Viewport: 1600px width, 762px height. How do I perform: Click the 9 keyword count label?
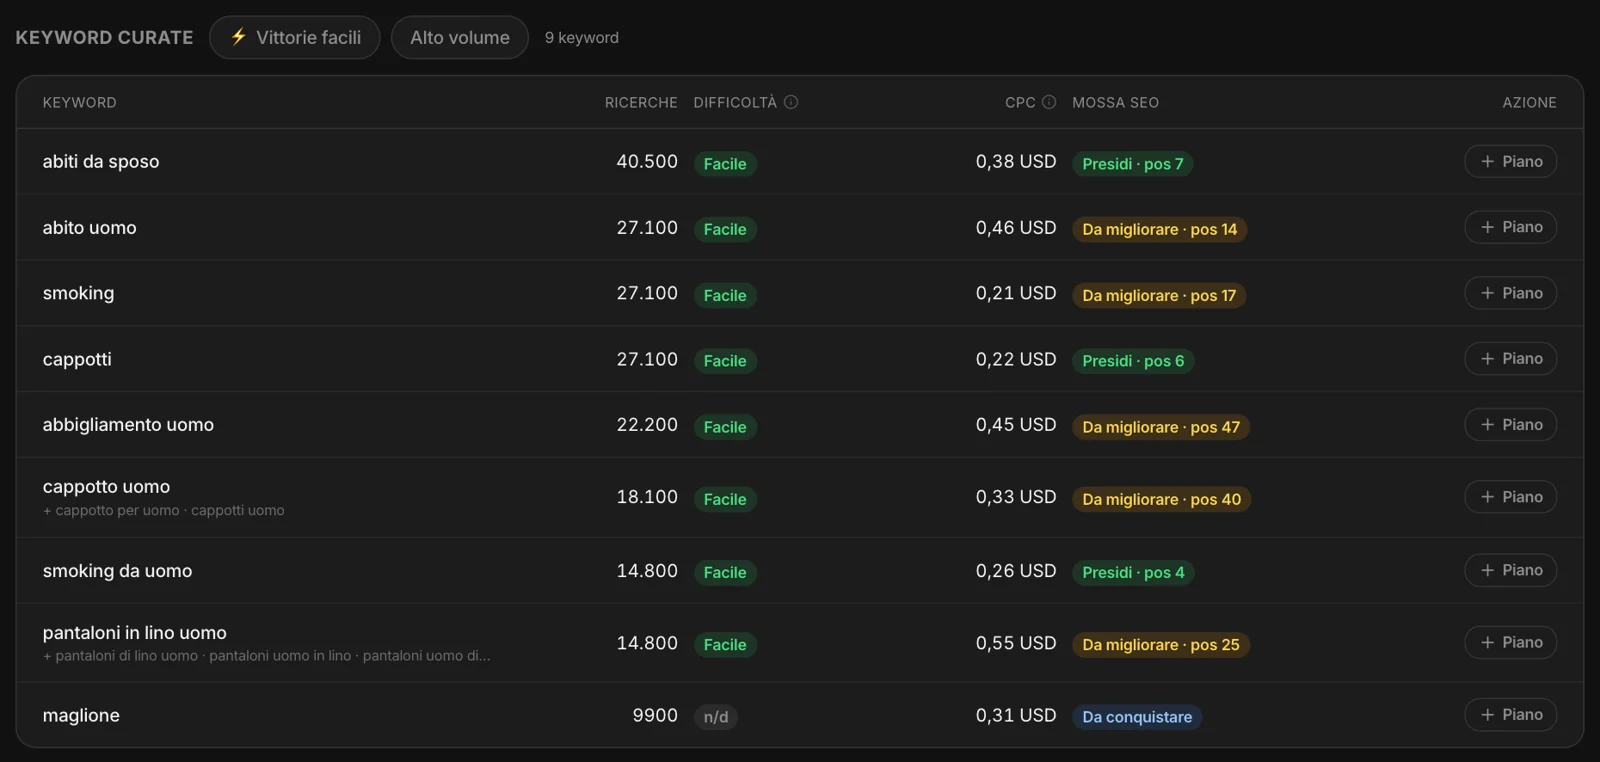(582, 37)
